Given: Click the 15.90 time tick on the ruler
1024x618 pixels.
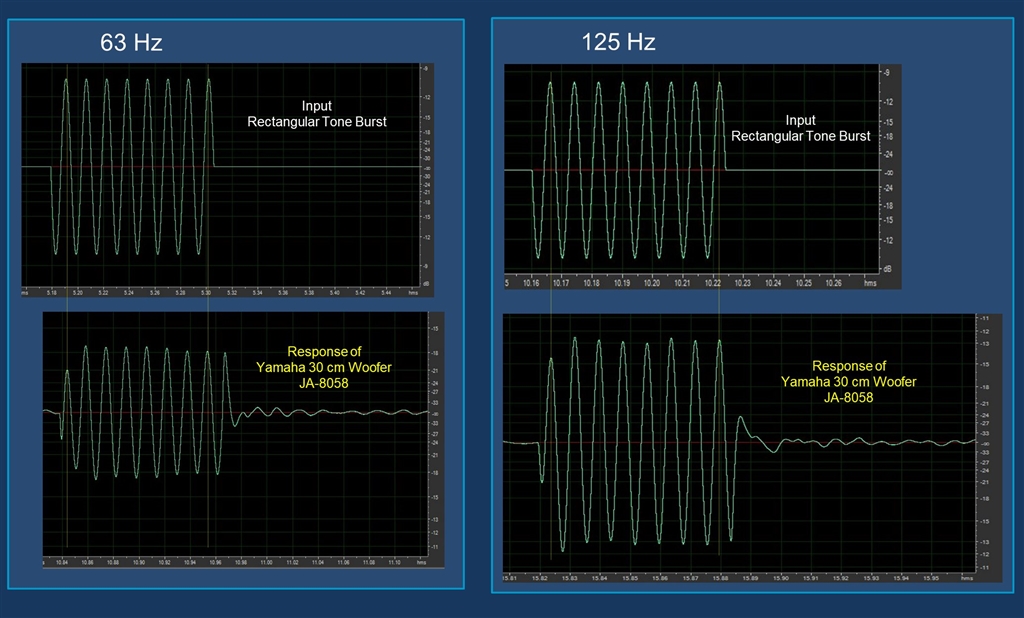Looking at the screenshot, I should tap(780, 578).
